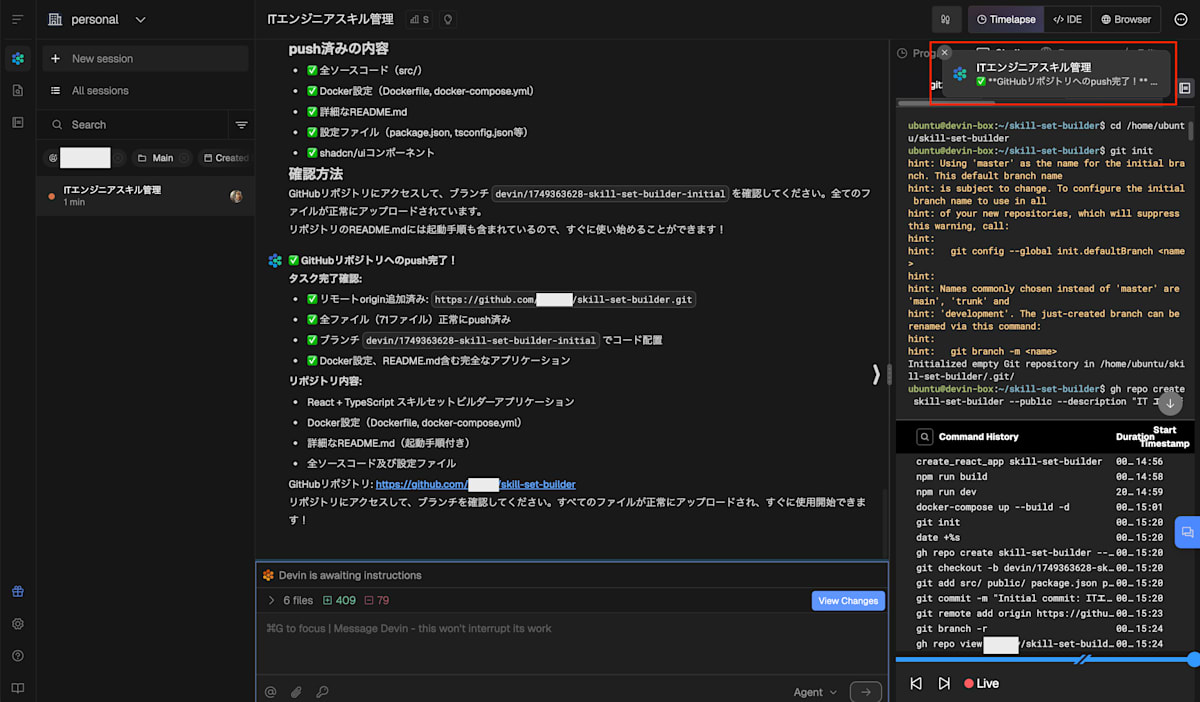
Task: Open settings gear in left rail
Action: 17,623
